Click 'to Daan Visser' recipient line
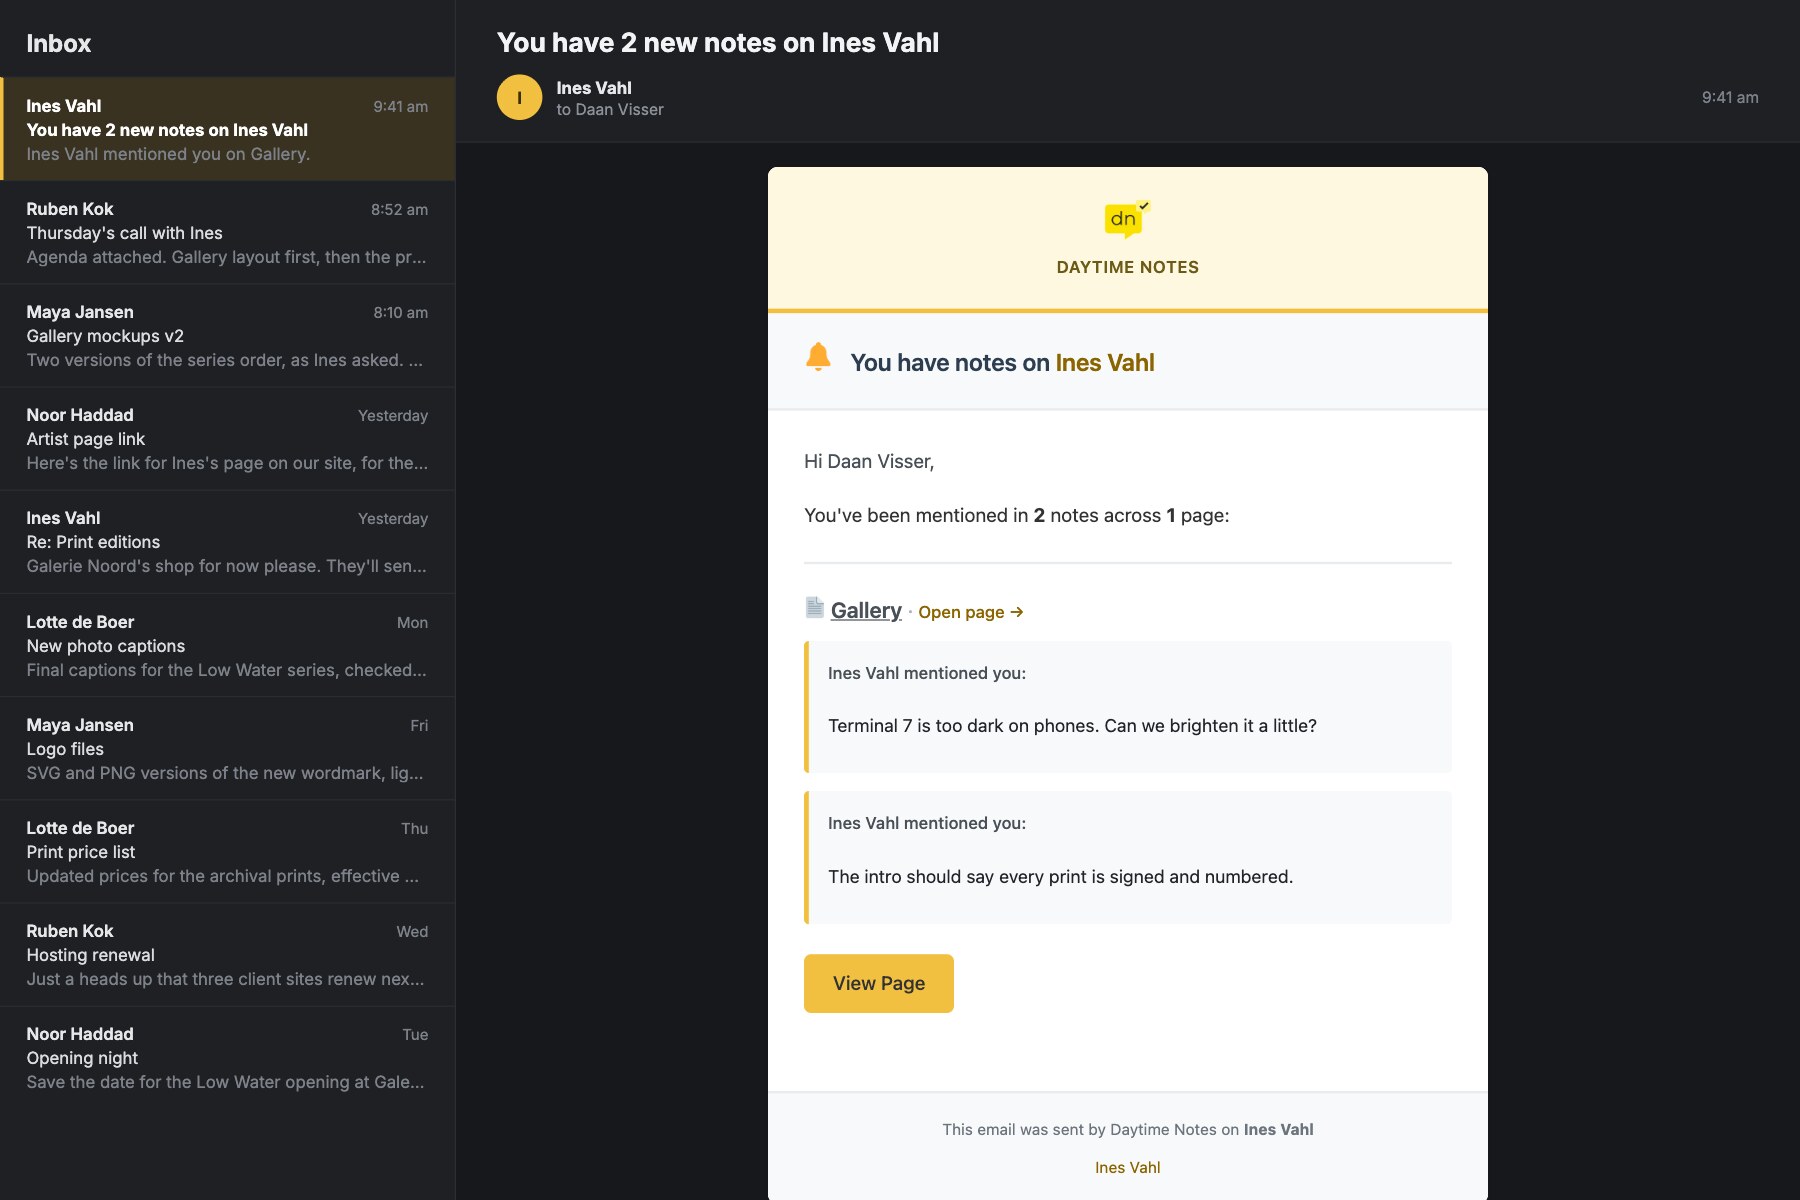Viewport: 1800px width, 1200px height. (x=610, y=109)
